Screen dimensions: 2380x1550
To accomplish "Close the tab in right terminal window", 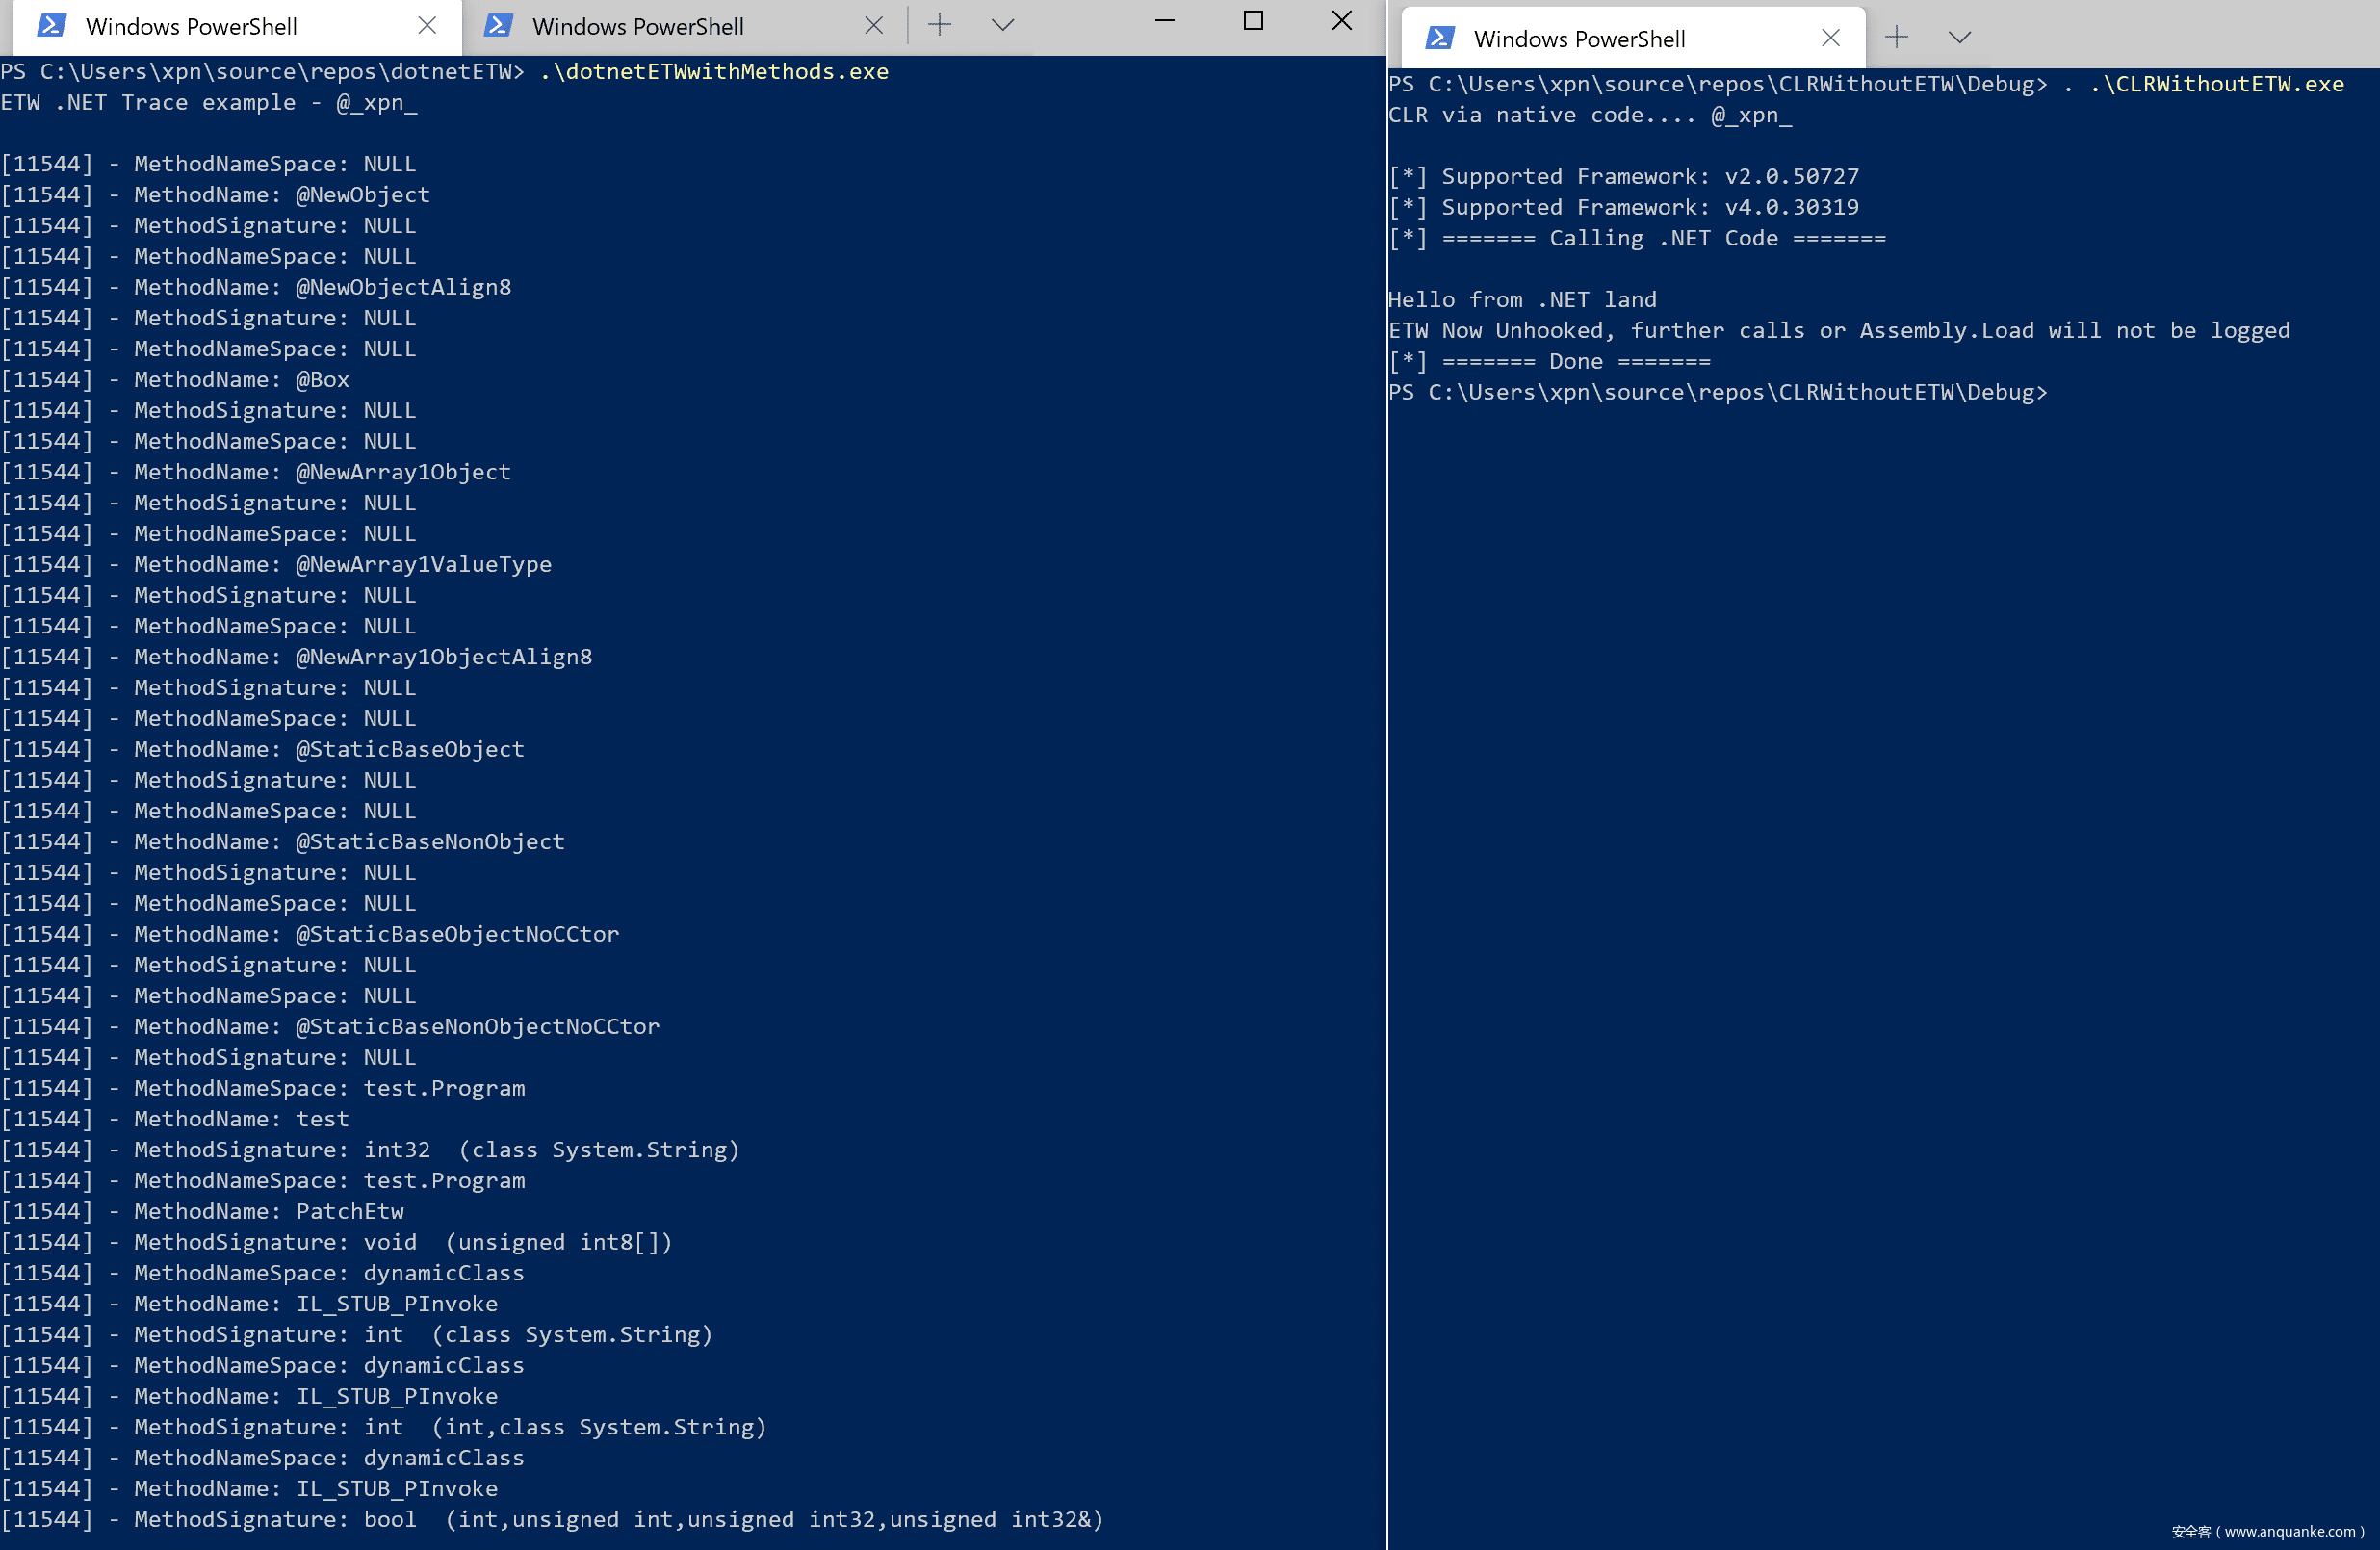I will (1831, 38).
